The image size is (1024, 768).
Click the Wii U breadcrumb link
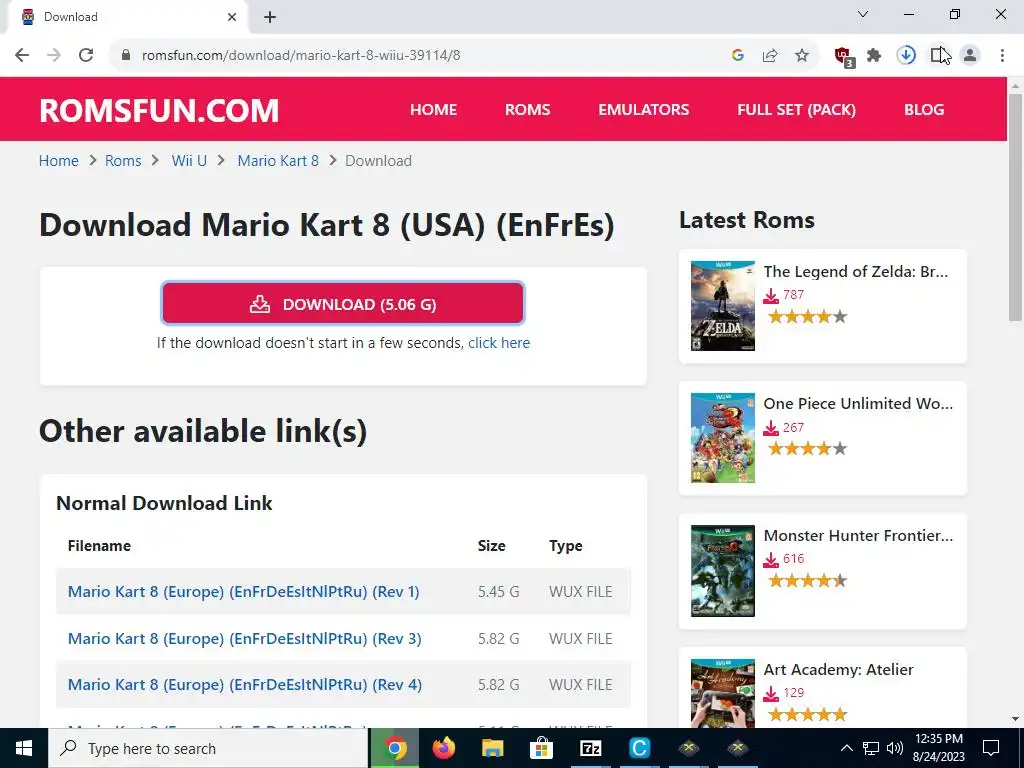click(189, 161)
